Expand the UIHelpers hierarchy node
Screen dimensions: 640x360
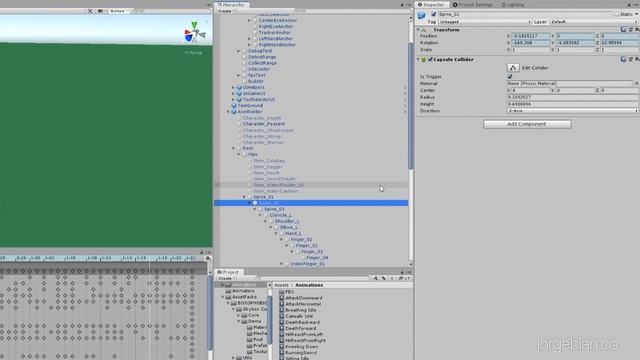(x=233, y=87)
